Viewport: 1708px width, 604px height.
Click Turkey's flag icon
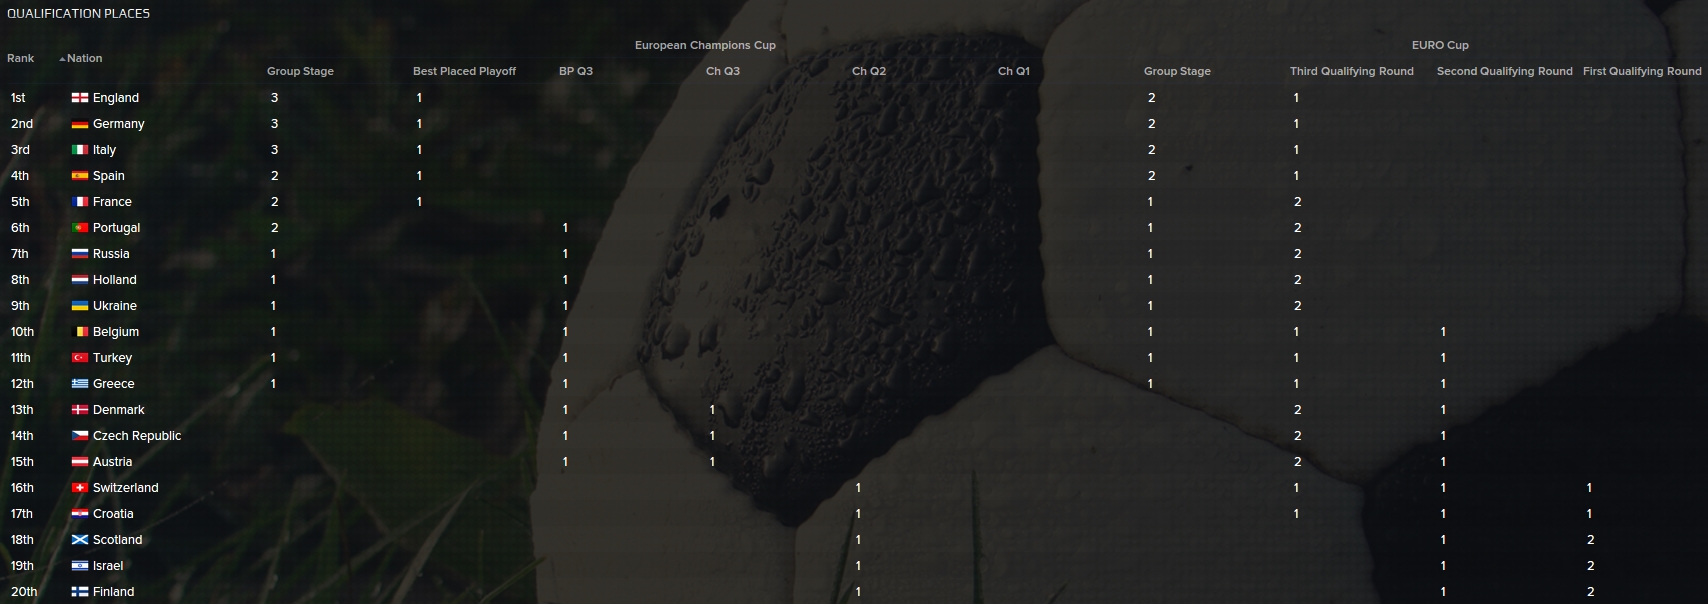(80, 358)
